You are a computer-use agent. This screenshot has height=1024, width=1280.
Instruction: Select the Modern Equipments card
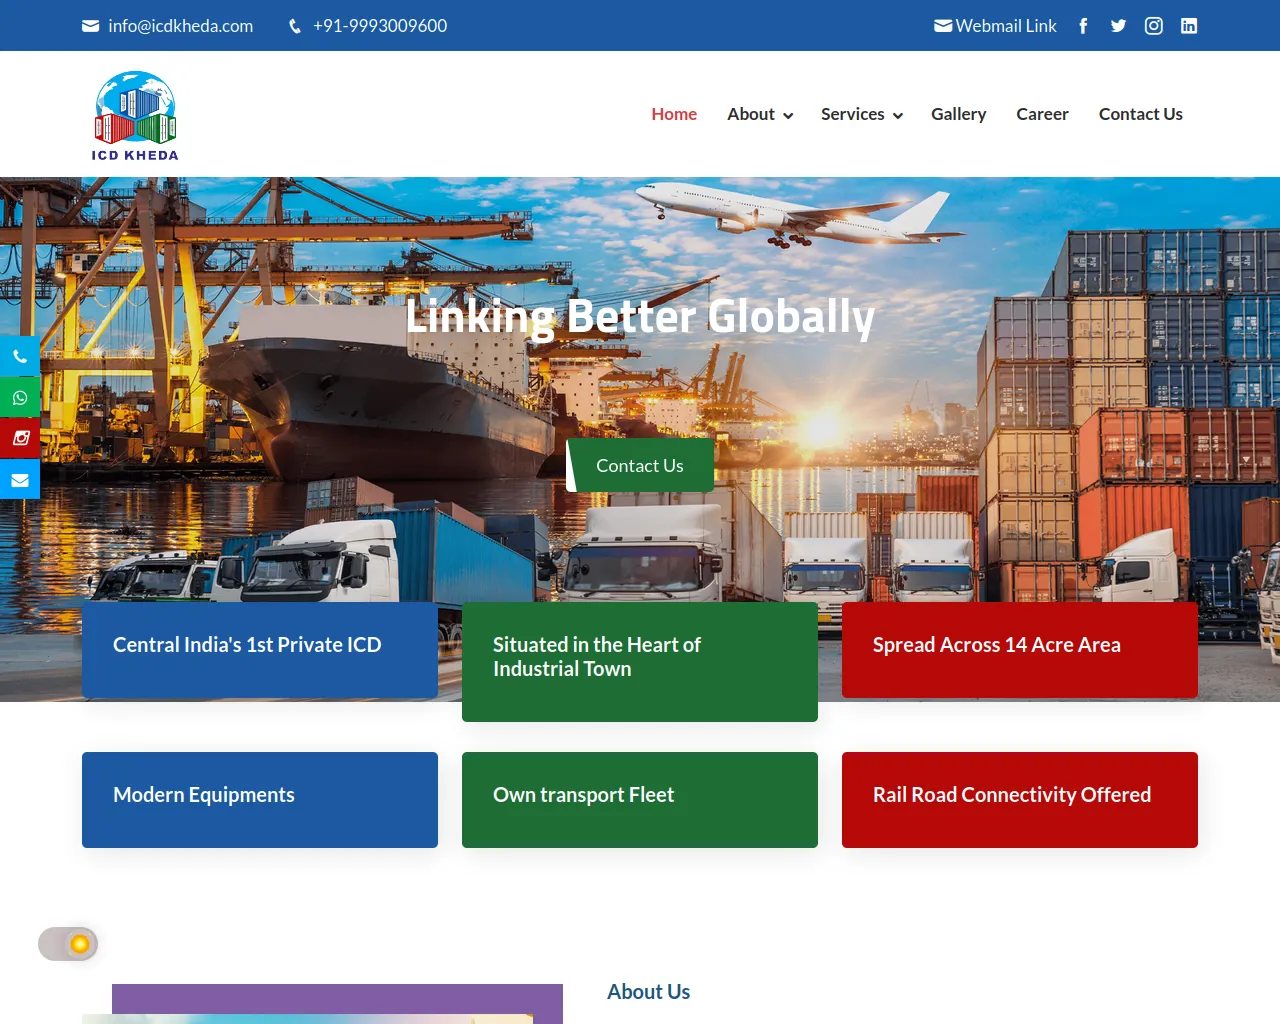[260, 800]
